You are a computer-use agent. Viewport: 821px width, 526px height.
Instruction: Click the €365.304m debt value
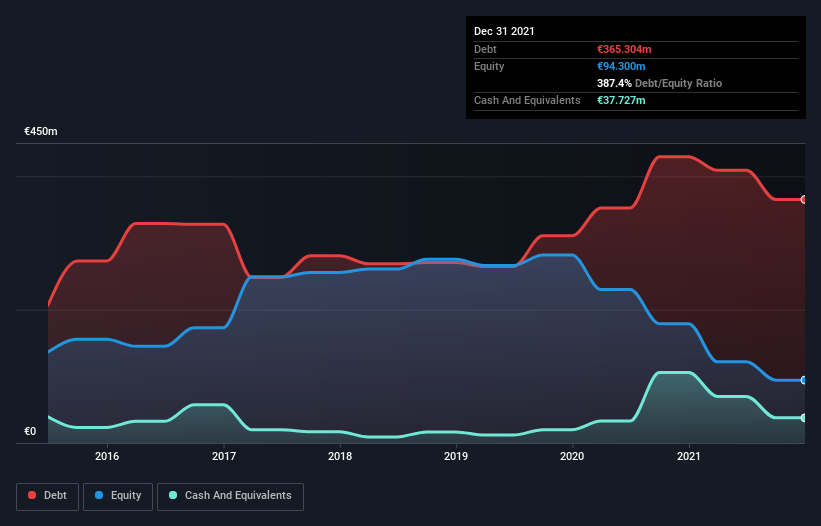click(624, 49)
